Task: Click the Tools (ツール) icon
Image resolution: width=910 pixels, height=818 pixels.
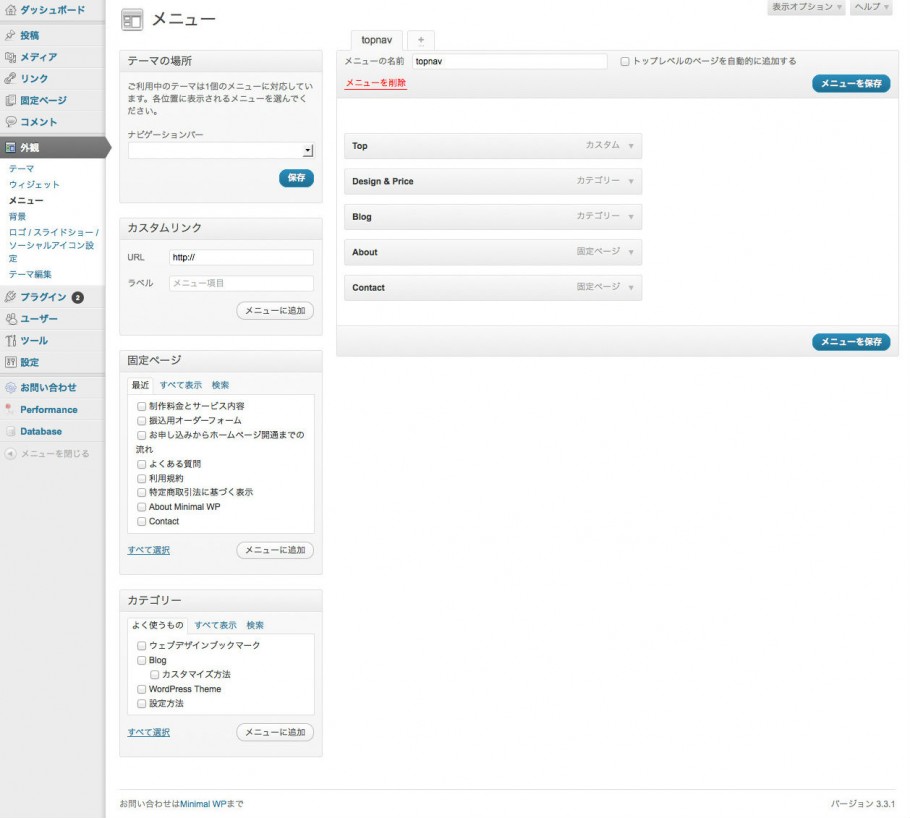Action: point(10,341)
